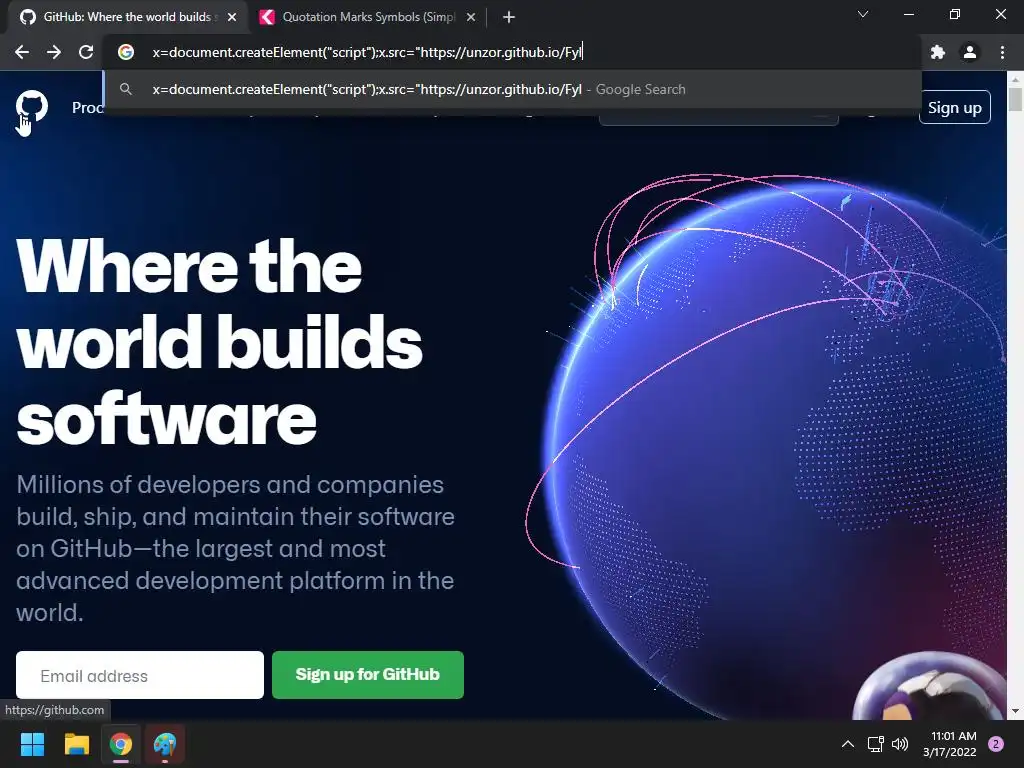Open a new tab with plus button
Viewport: 1024px width, 768px height.
pyautogui.click(x=509, y=17)
